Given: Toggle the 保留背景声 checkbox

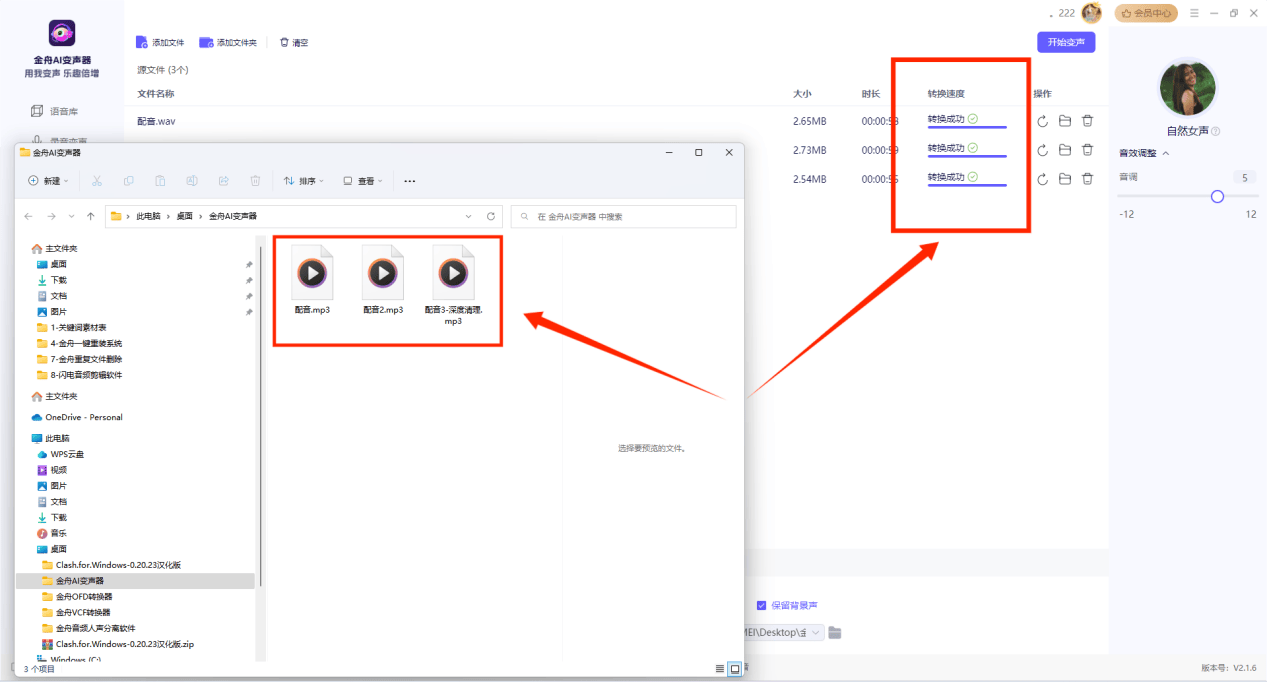Looking at the screenshot, I should pos(762,605).
